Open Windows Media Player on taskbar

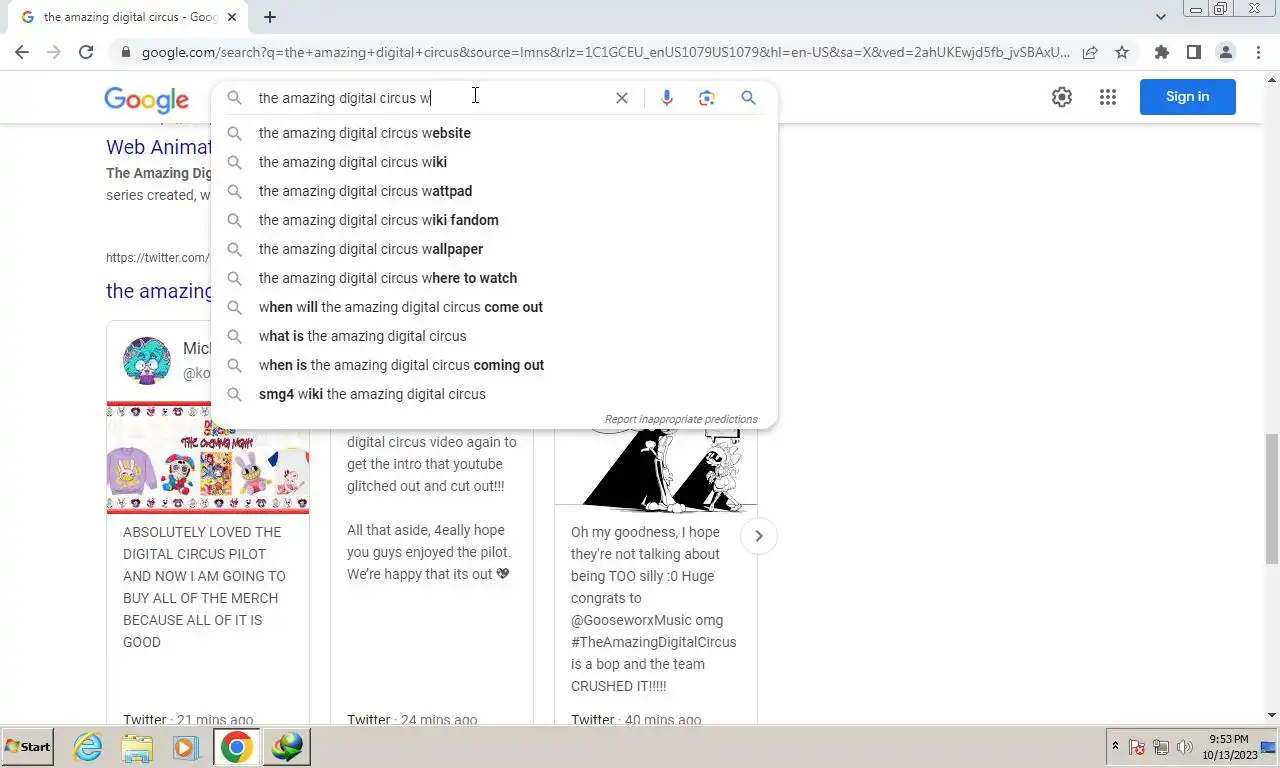tap(185, 747)
